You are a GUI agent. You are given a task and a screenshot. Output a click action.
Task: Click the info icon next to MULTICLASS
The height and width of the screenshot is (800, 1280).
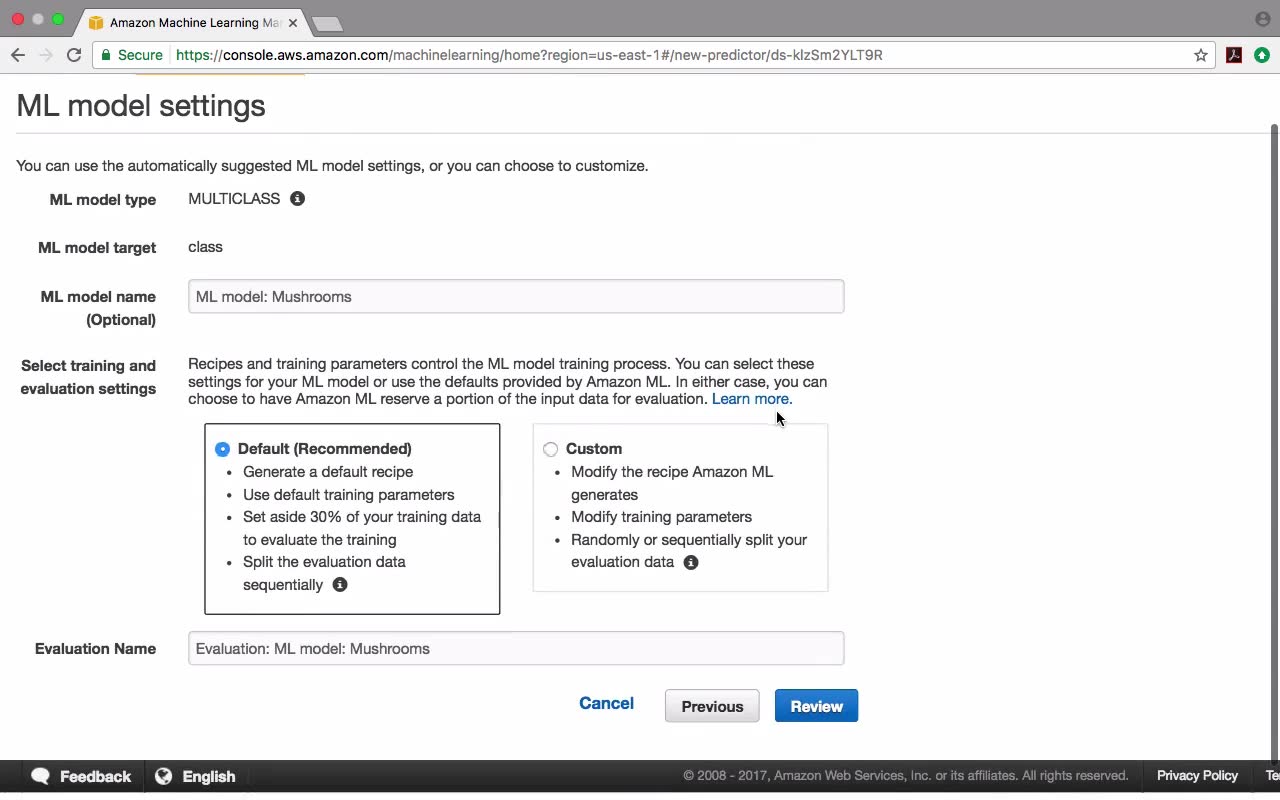tap(297, 199)
